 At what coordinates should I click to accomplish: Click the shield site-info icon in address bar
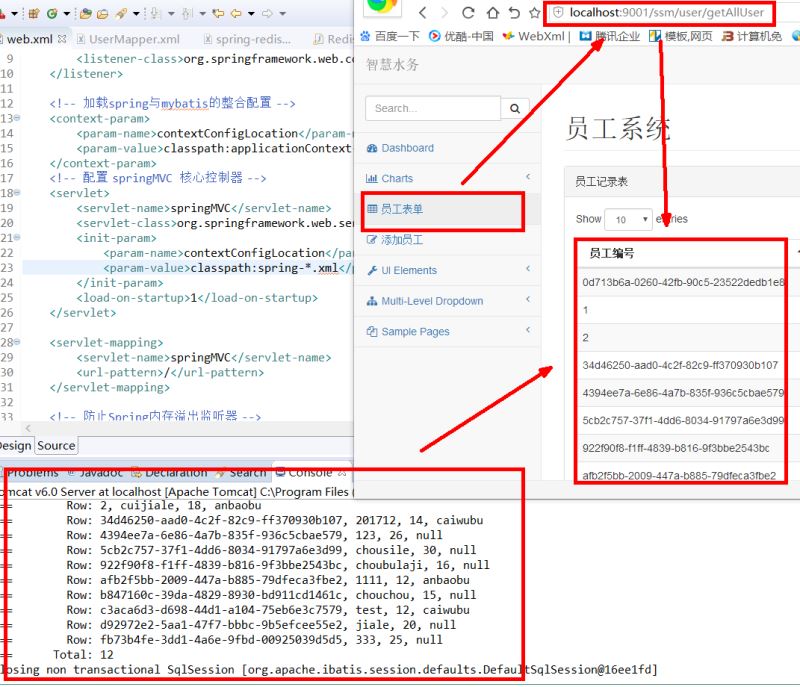coord(558,12)
